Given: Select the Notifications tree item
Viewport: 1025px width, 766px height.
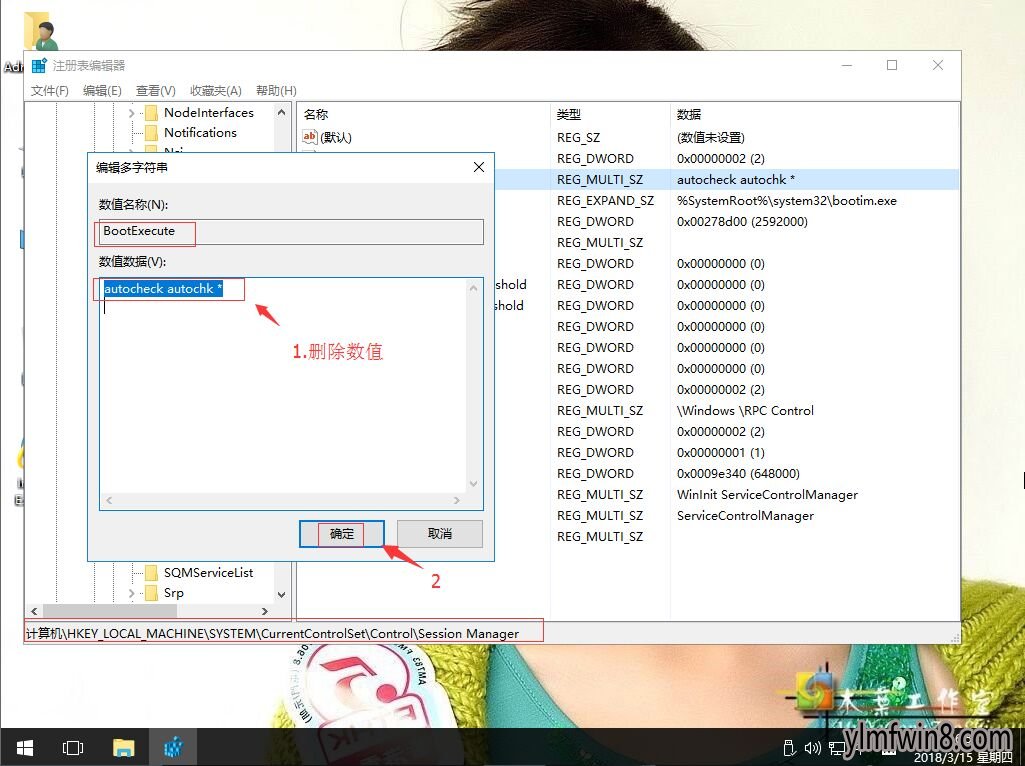Looking at the screenshot, I should click(x=200, y=133).
